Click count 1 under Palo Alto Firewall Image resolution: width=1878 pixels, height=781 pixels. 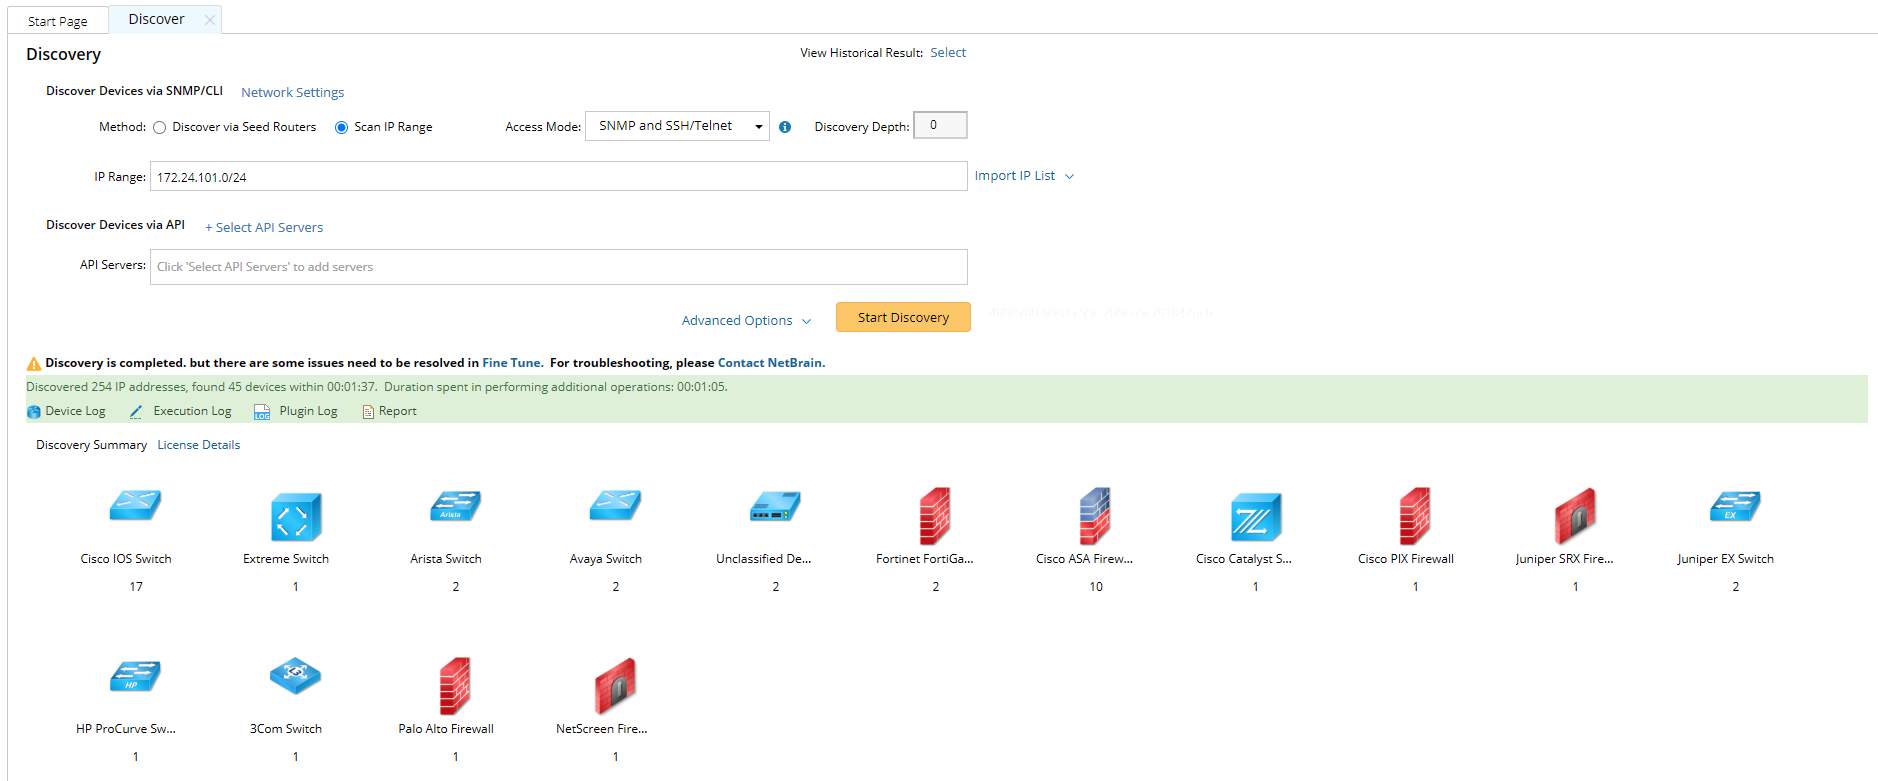coord(456,757)
